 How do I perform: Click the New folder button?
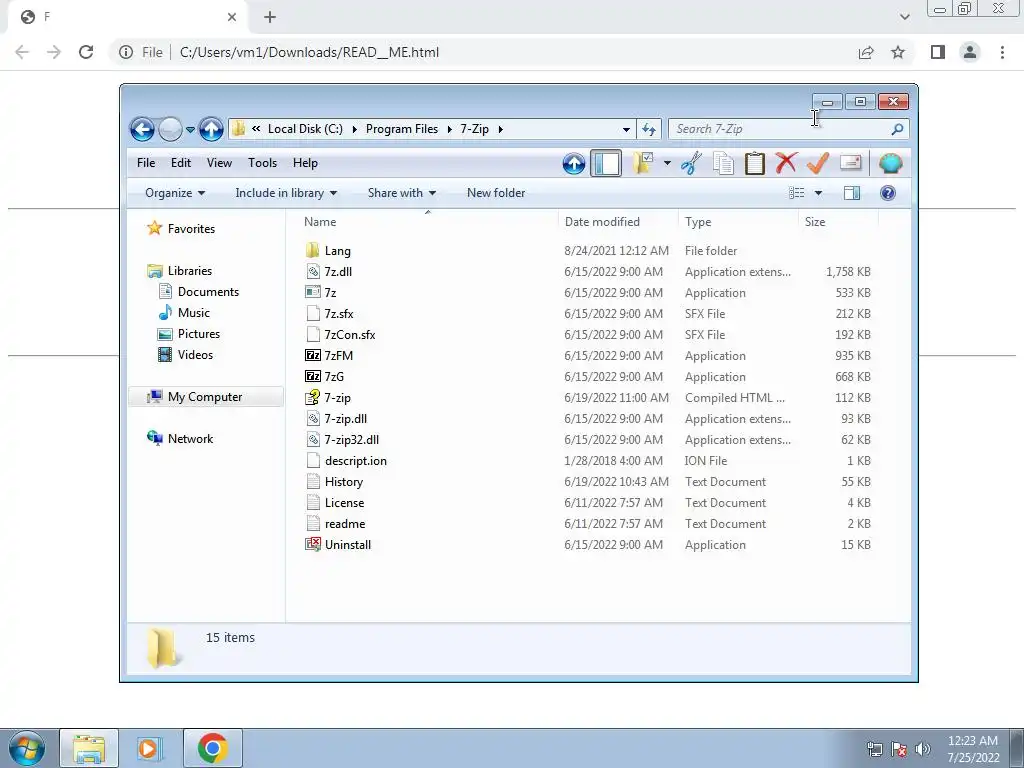point(496,193)
